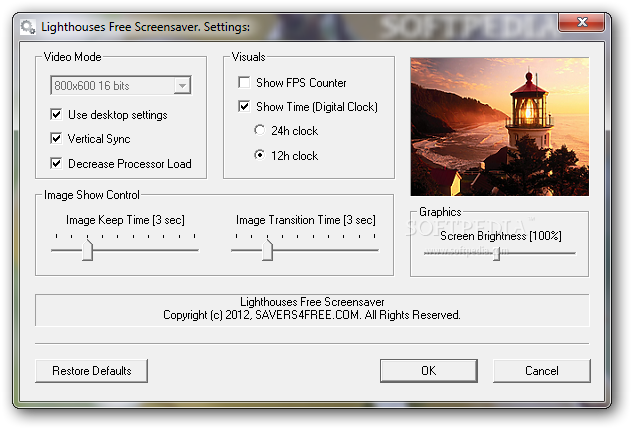Close the Settings dialog window
Screen dimensions: 632x429
click(x=581, y=22)
